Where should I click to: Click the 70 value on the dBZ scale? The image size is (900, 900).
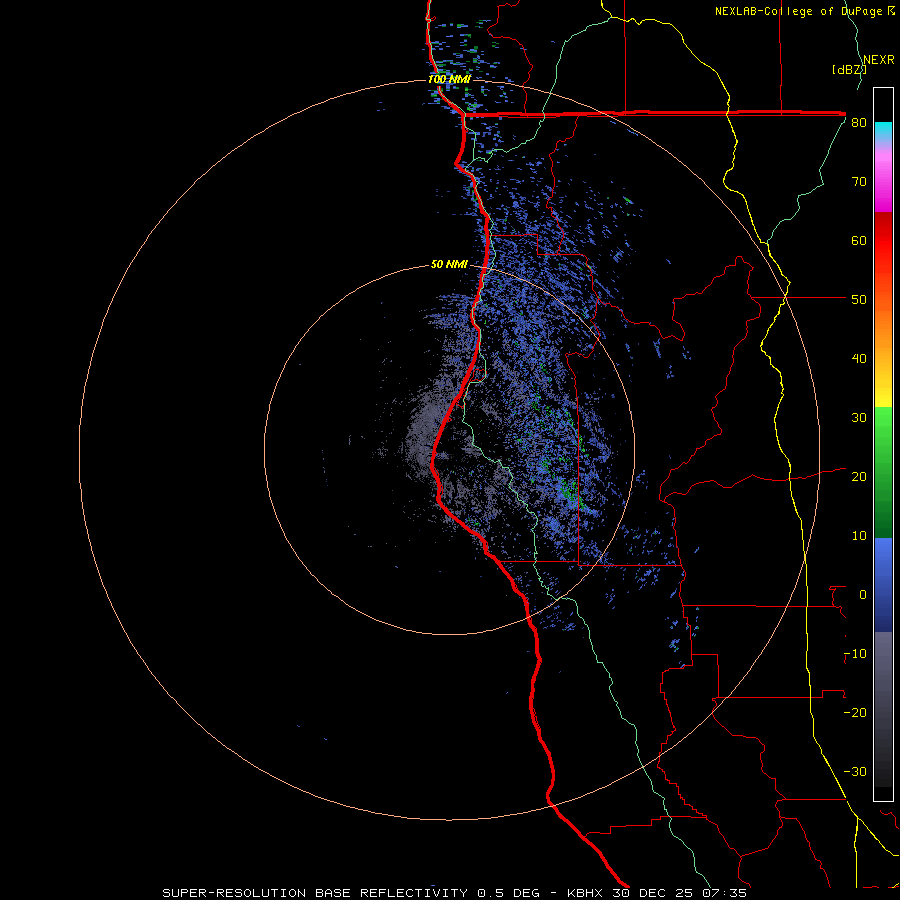pos(859,182)
